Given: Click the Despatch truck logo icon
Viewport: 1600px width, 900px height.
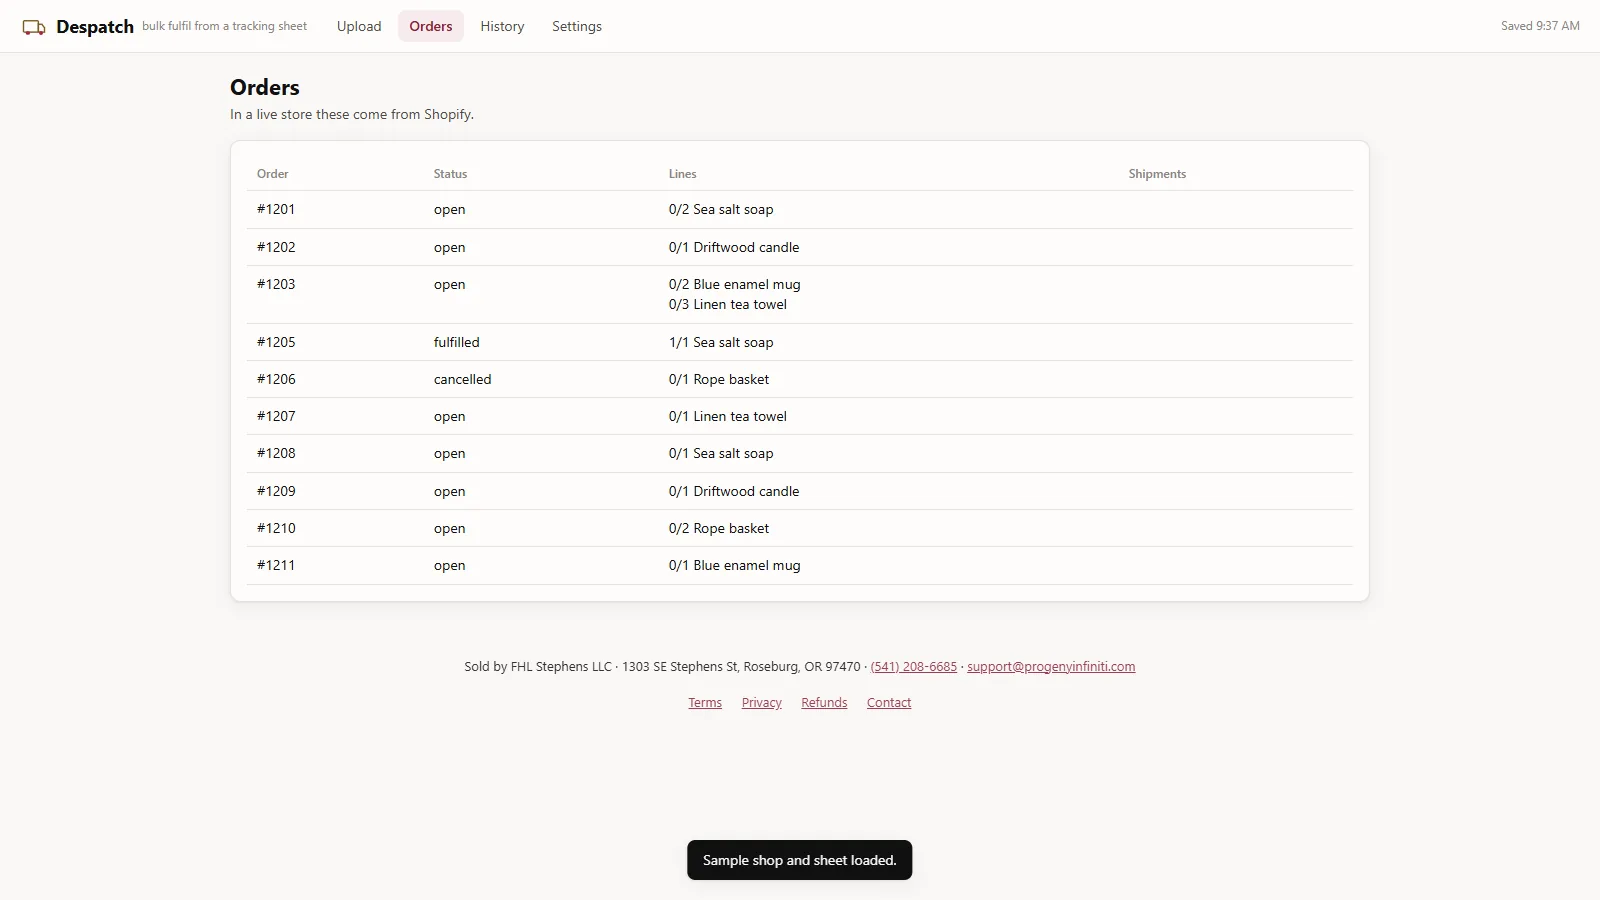Looking at the screenshot, I should pos(34,27).
